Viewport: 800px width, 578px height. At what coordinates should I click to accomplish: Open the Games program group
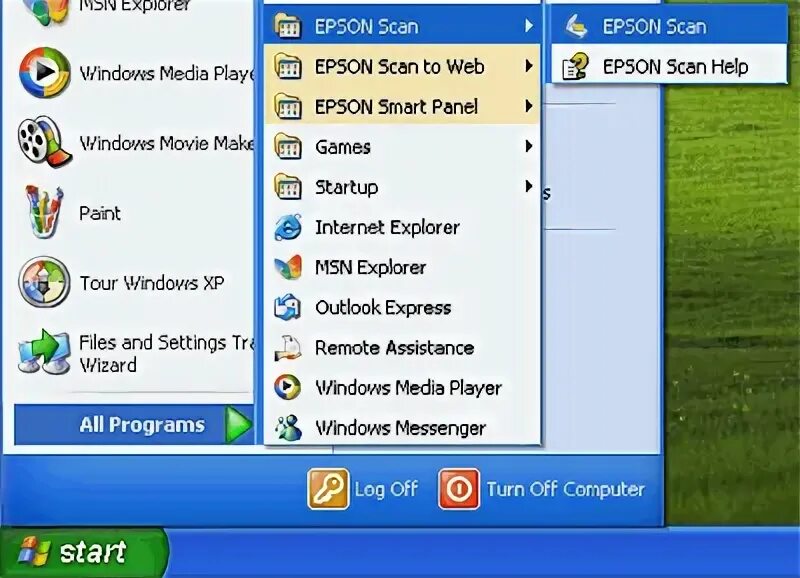(402, 147)
